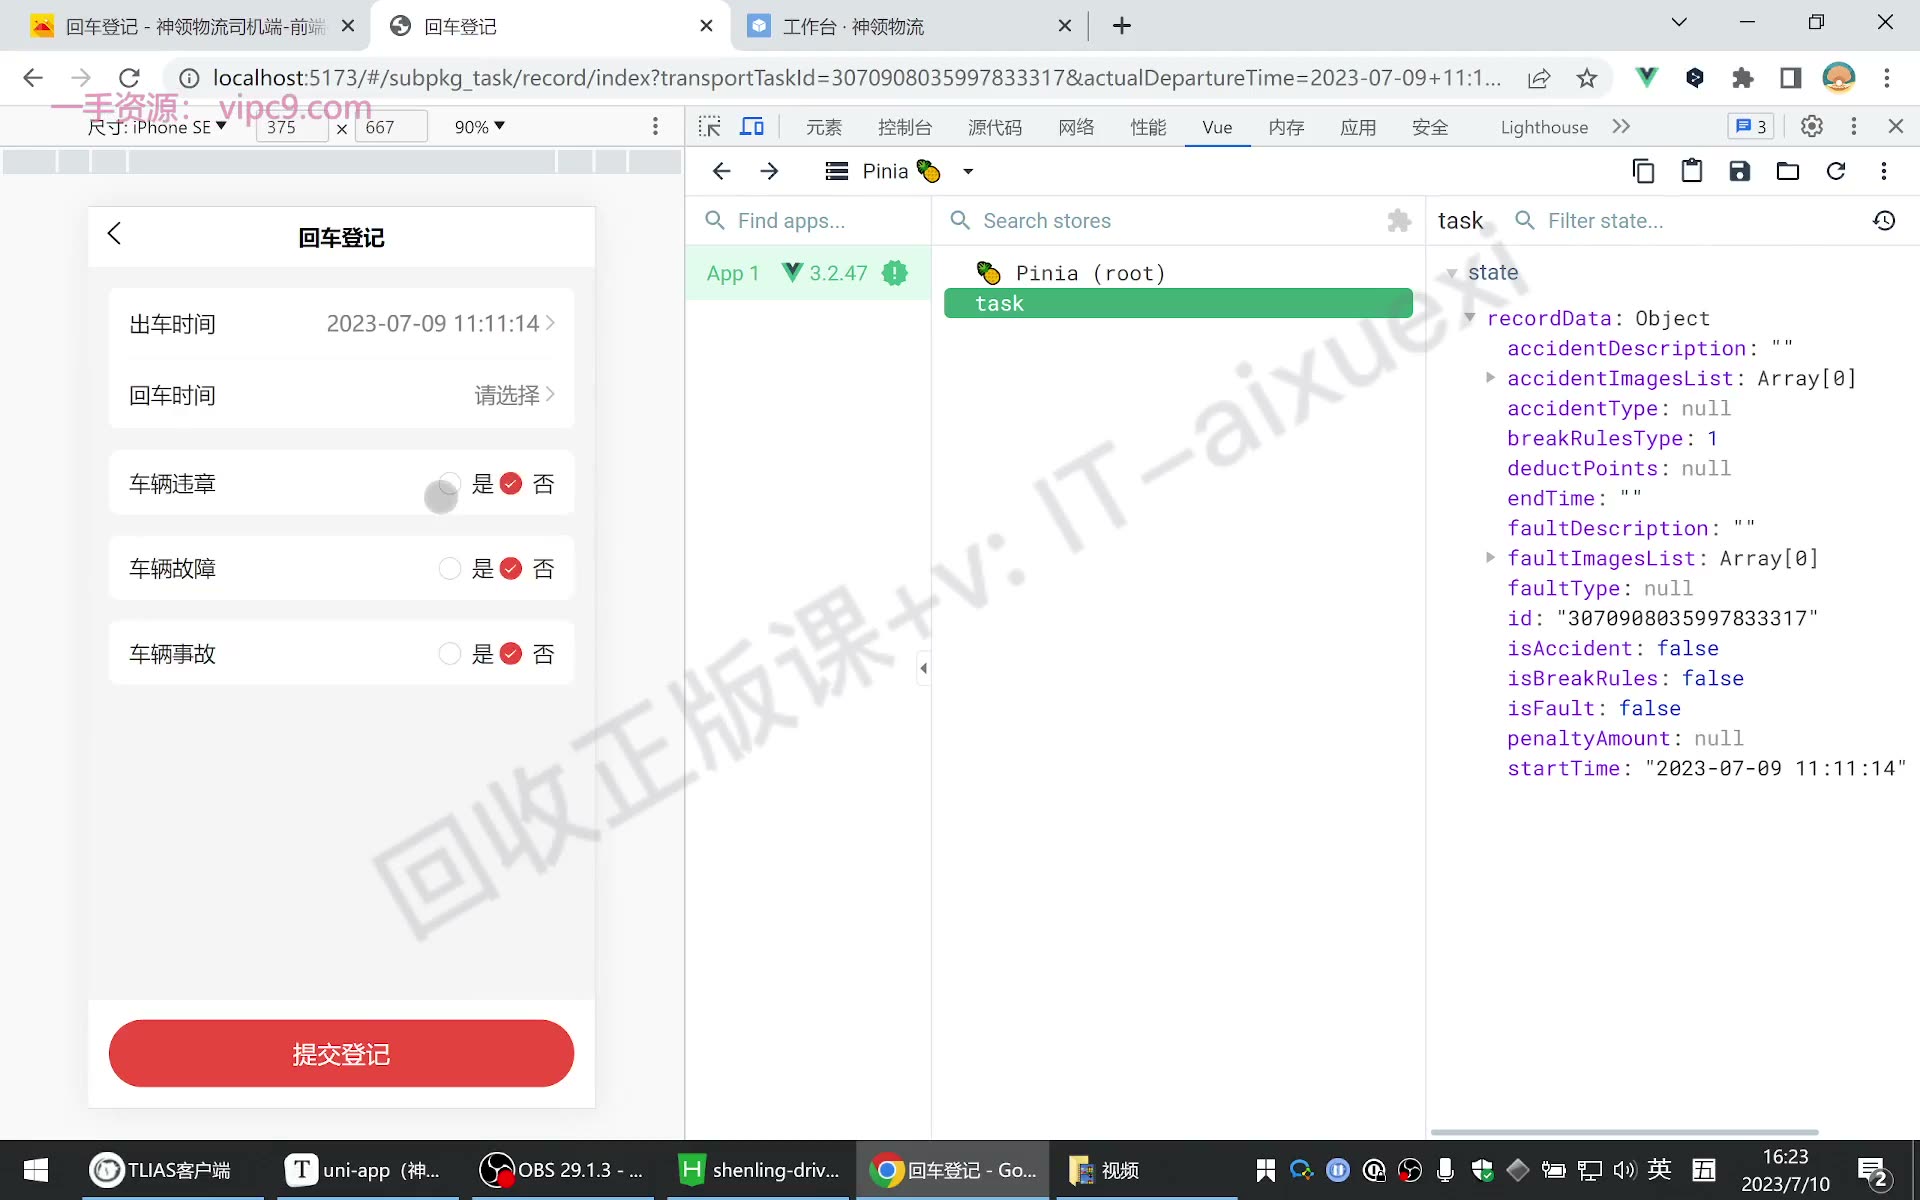Click the 提交登记 submit button

tap(341, 1054)
